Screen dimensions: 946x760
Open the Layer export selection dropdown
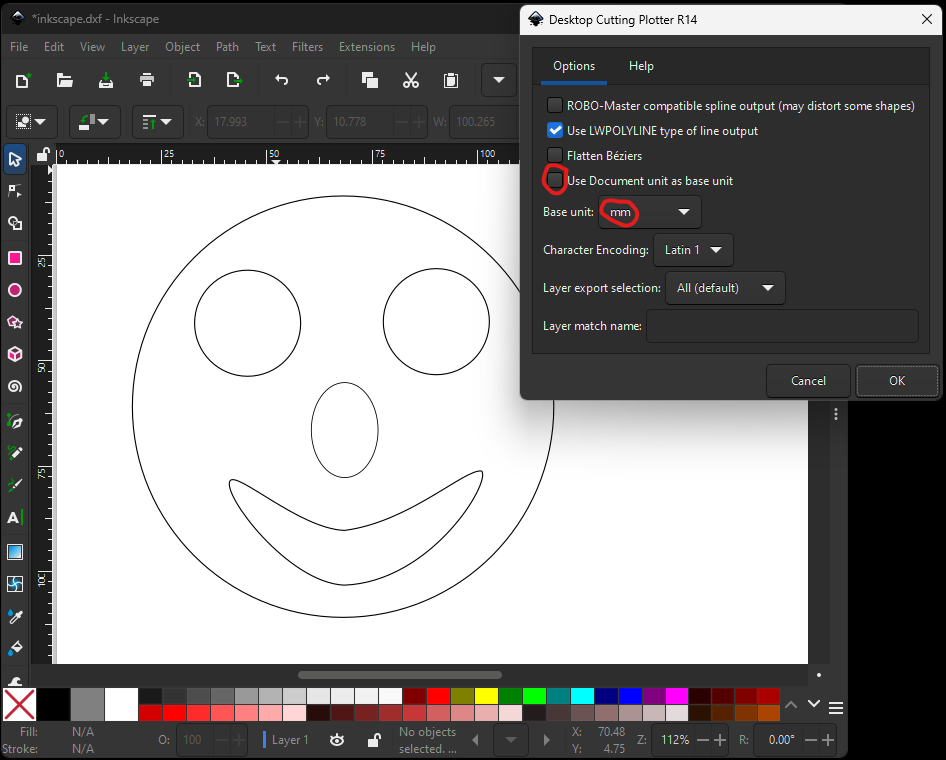725,287
